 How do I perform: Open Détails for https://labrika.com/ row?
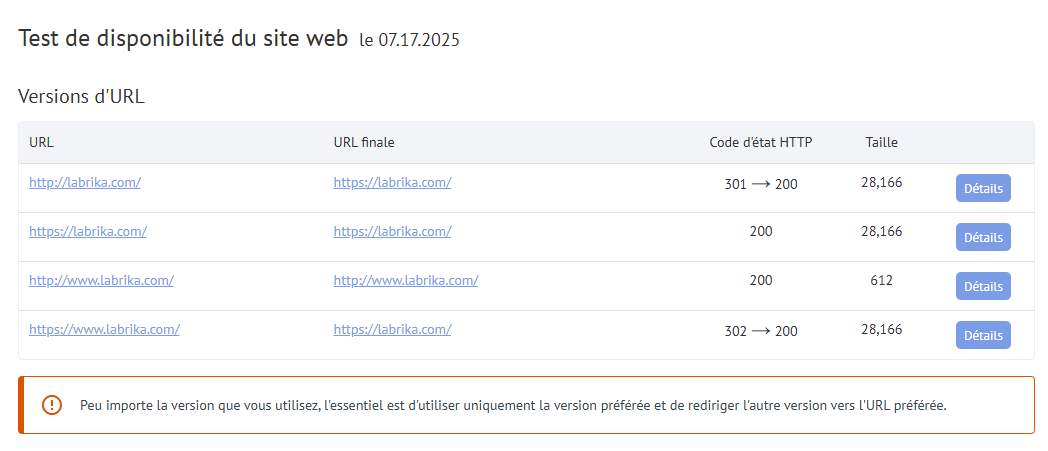(x=983, y=237)
